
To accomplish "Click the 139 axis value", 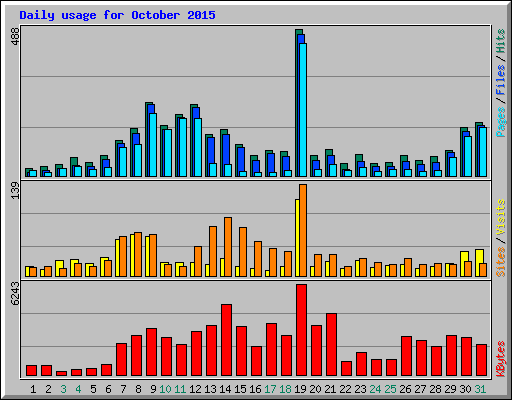I will (15, 191).
